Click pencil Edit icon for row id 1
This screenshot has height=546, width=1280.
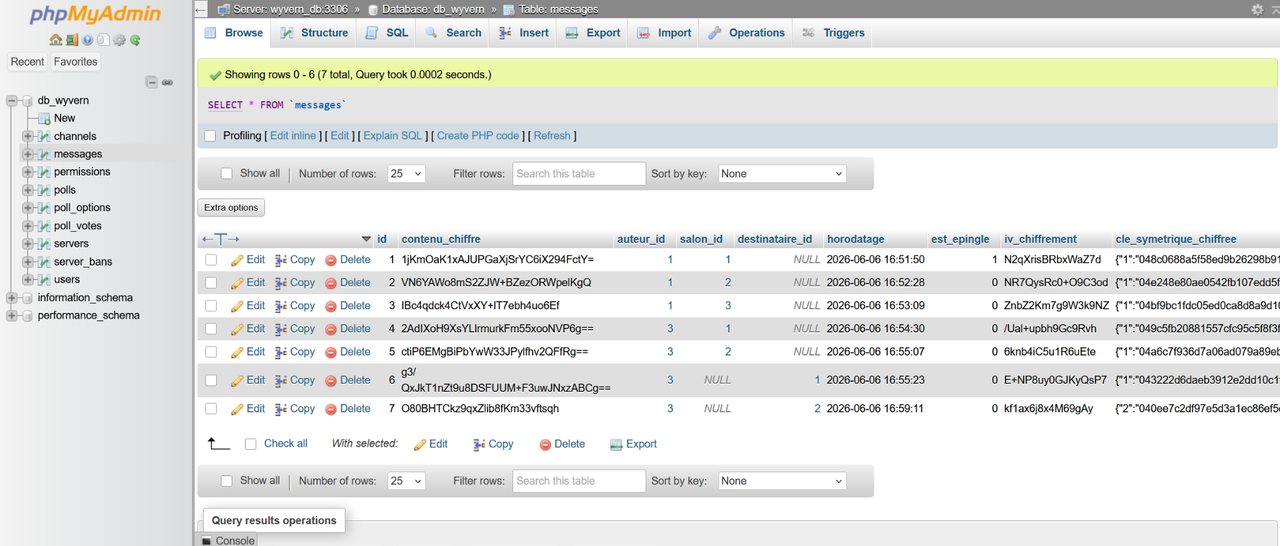pyautogui.click(x=237, y=260)
